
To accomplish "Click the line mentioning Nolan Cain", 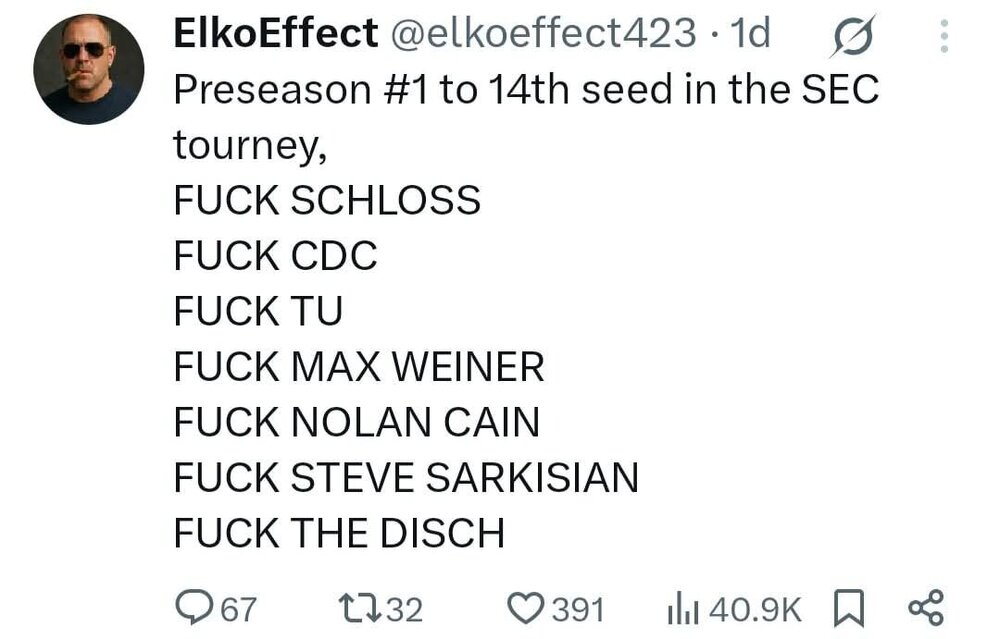I will coord(356,423).
